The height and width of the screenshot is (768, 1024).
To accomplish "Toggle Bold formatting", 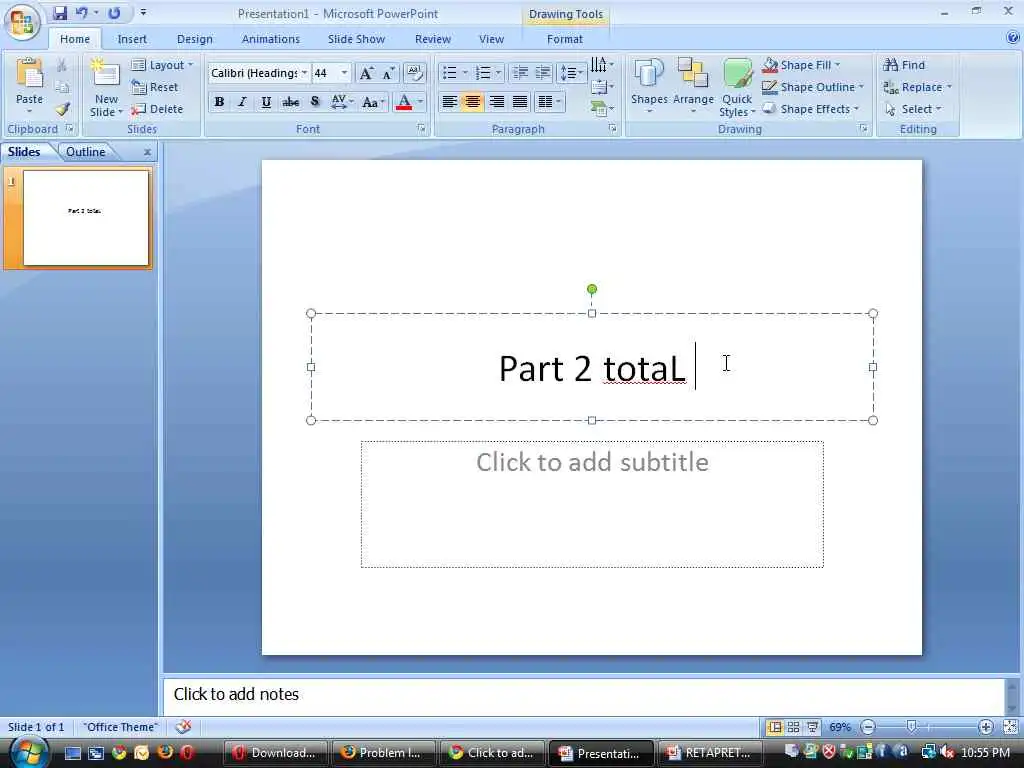I will click(x=219, y=102).
